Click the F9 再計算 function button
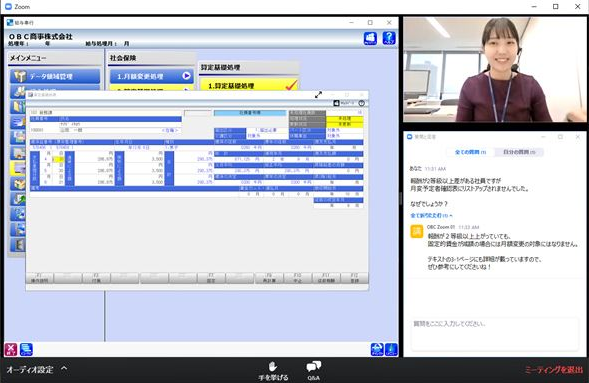The image size is (589, 383). [x=269, y=278]
